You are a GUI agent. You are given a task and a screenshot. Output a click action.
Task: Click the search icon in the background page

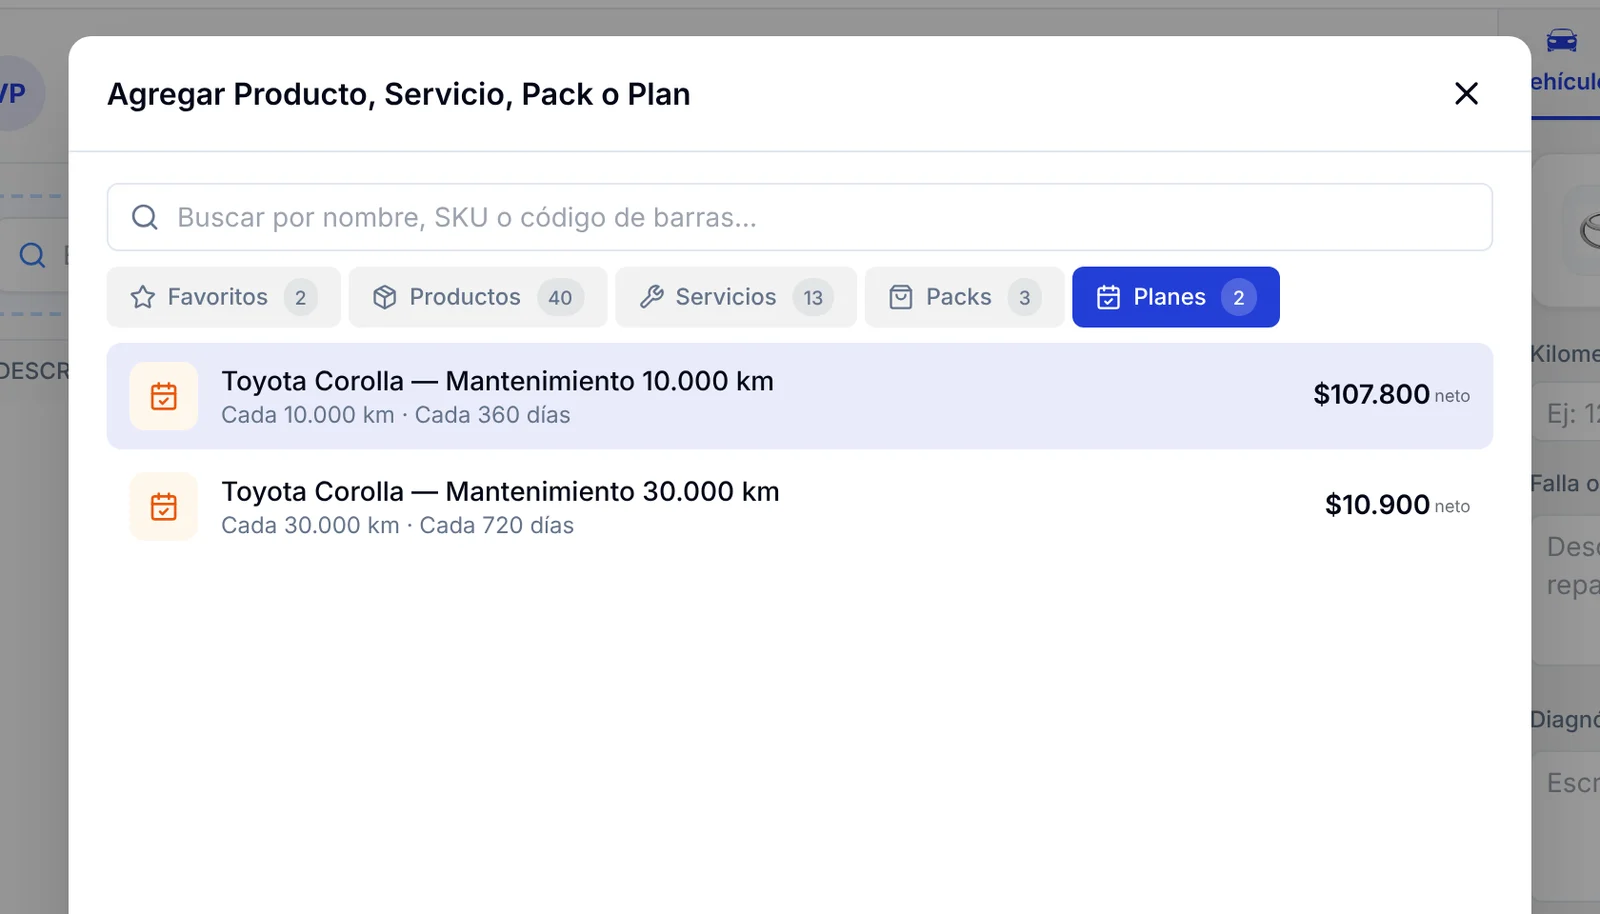point(33,255)
